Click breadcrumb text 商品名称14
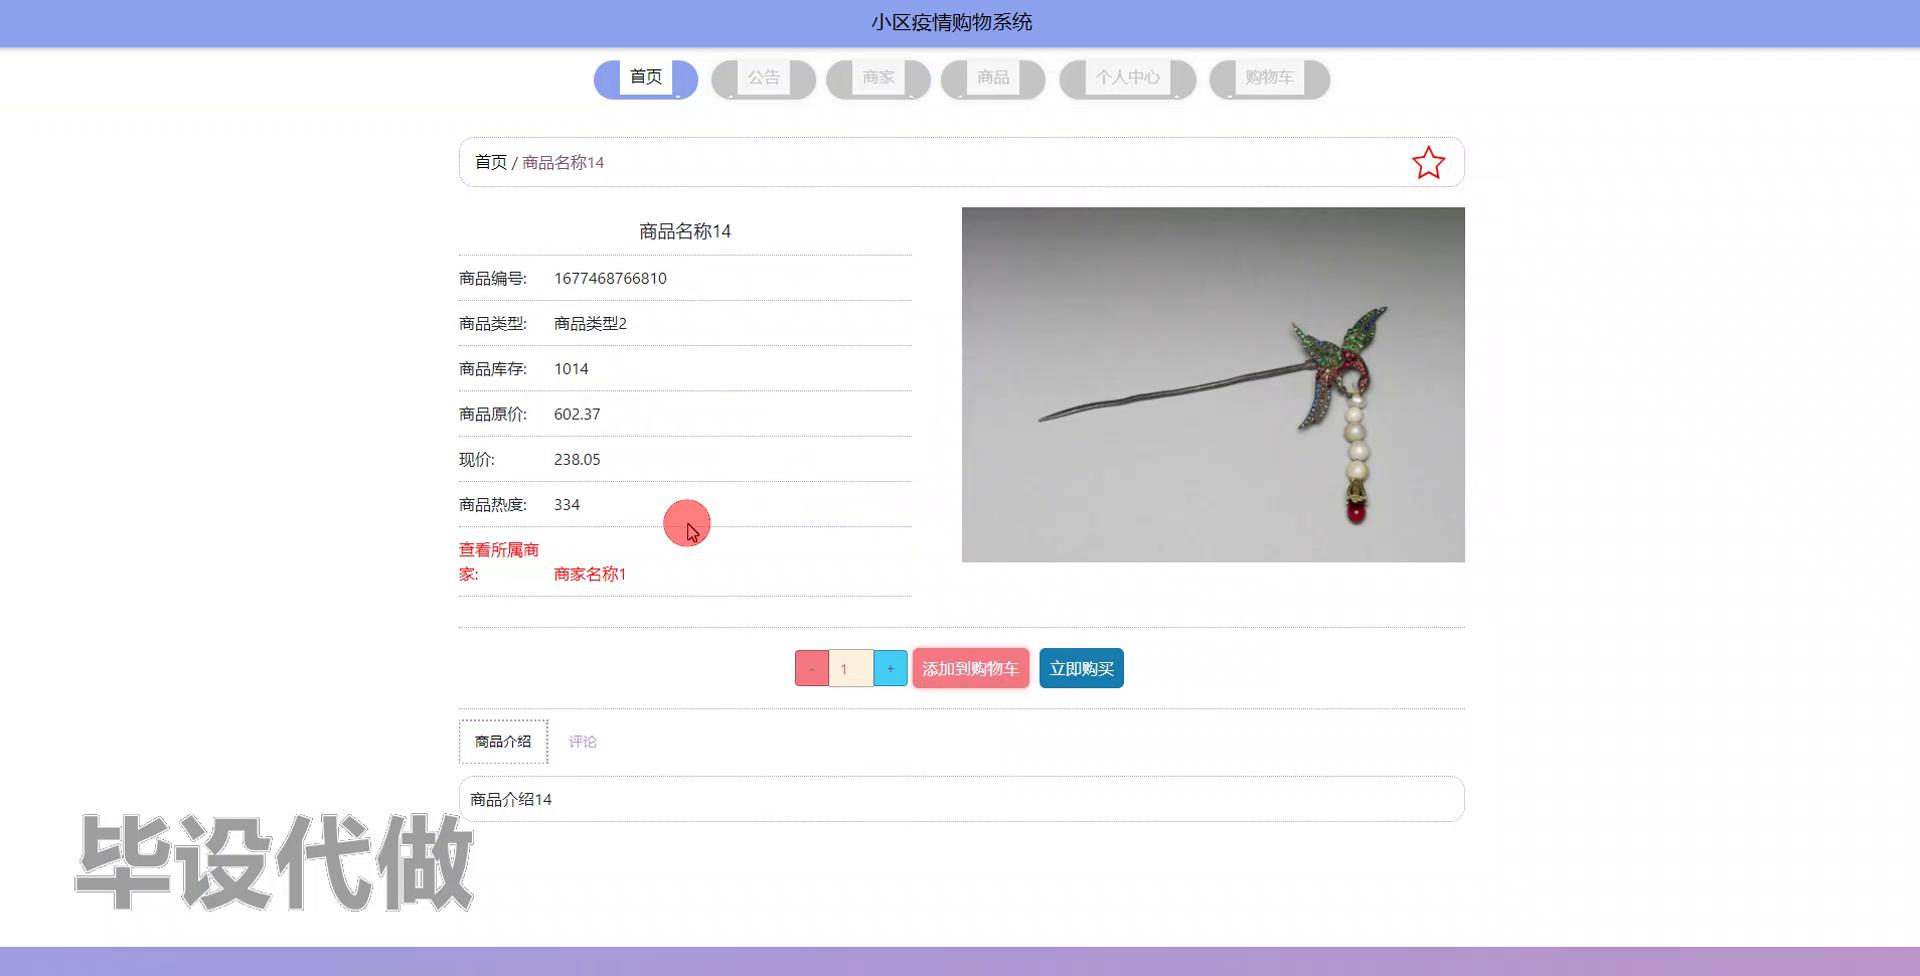The width and height of the screenshot is (1920, 976). click(563, 162)
